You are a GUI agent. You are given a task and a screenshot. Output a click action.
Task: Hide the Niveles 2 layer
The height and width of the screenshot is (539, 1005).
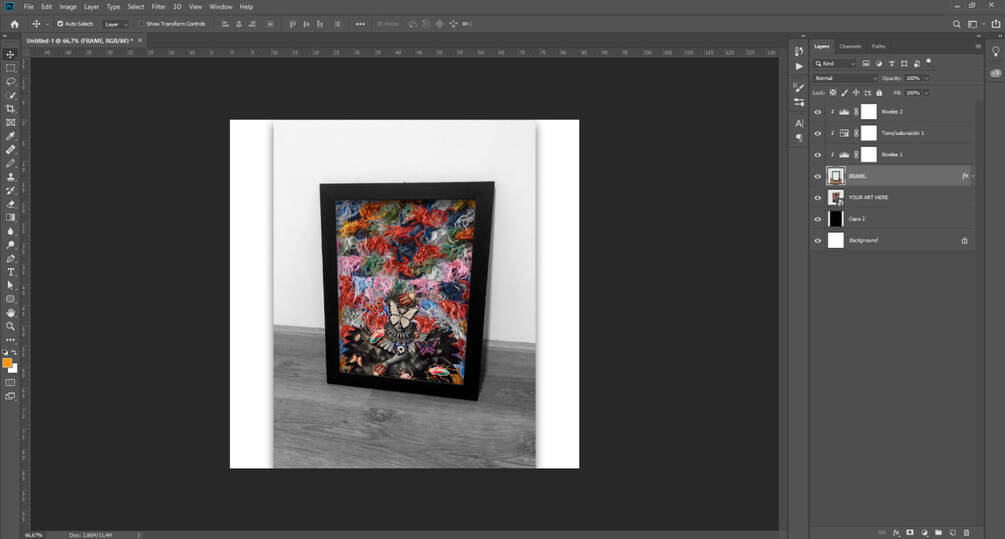[817, 112]
